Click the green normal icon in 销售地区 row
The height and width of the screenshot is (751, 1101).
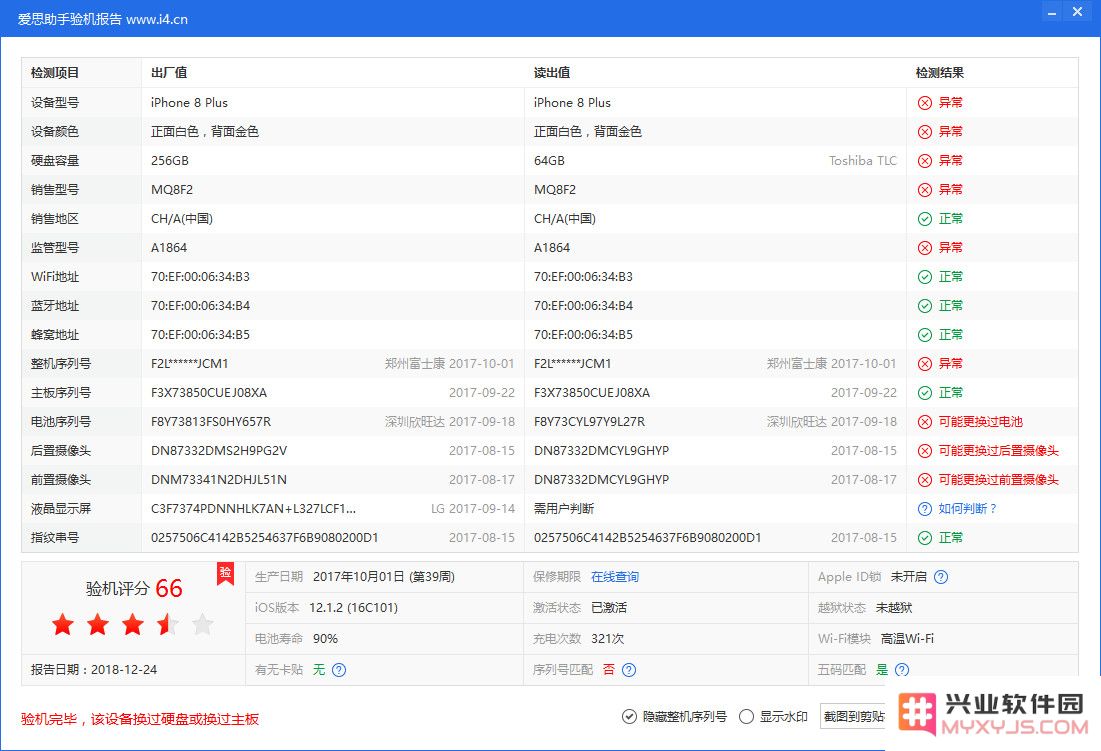point(925,219)
